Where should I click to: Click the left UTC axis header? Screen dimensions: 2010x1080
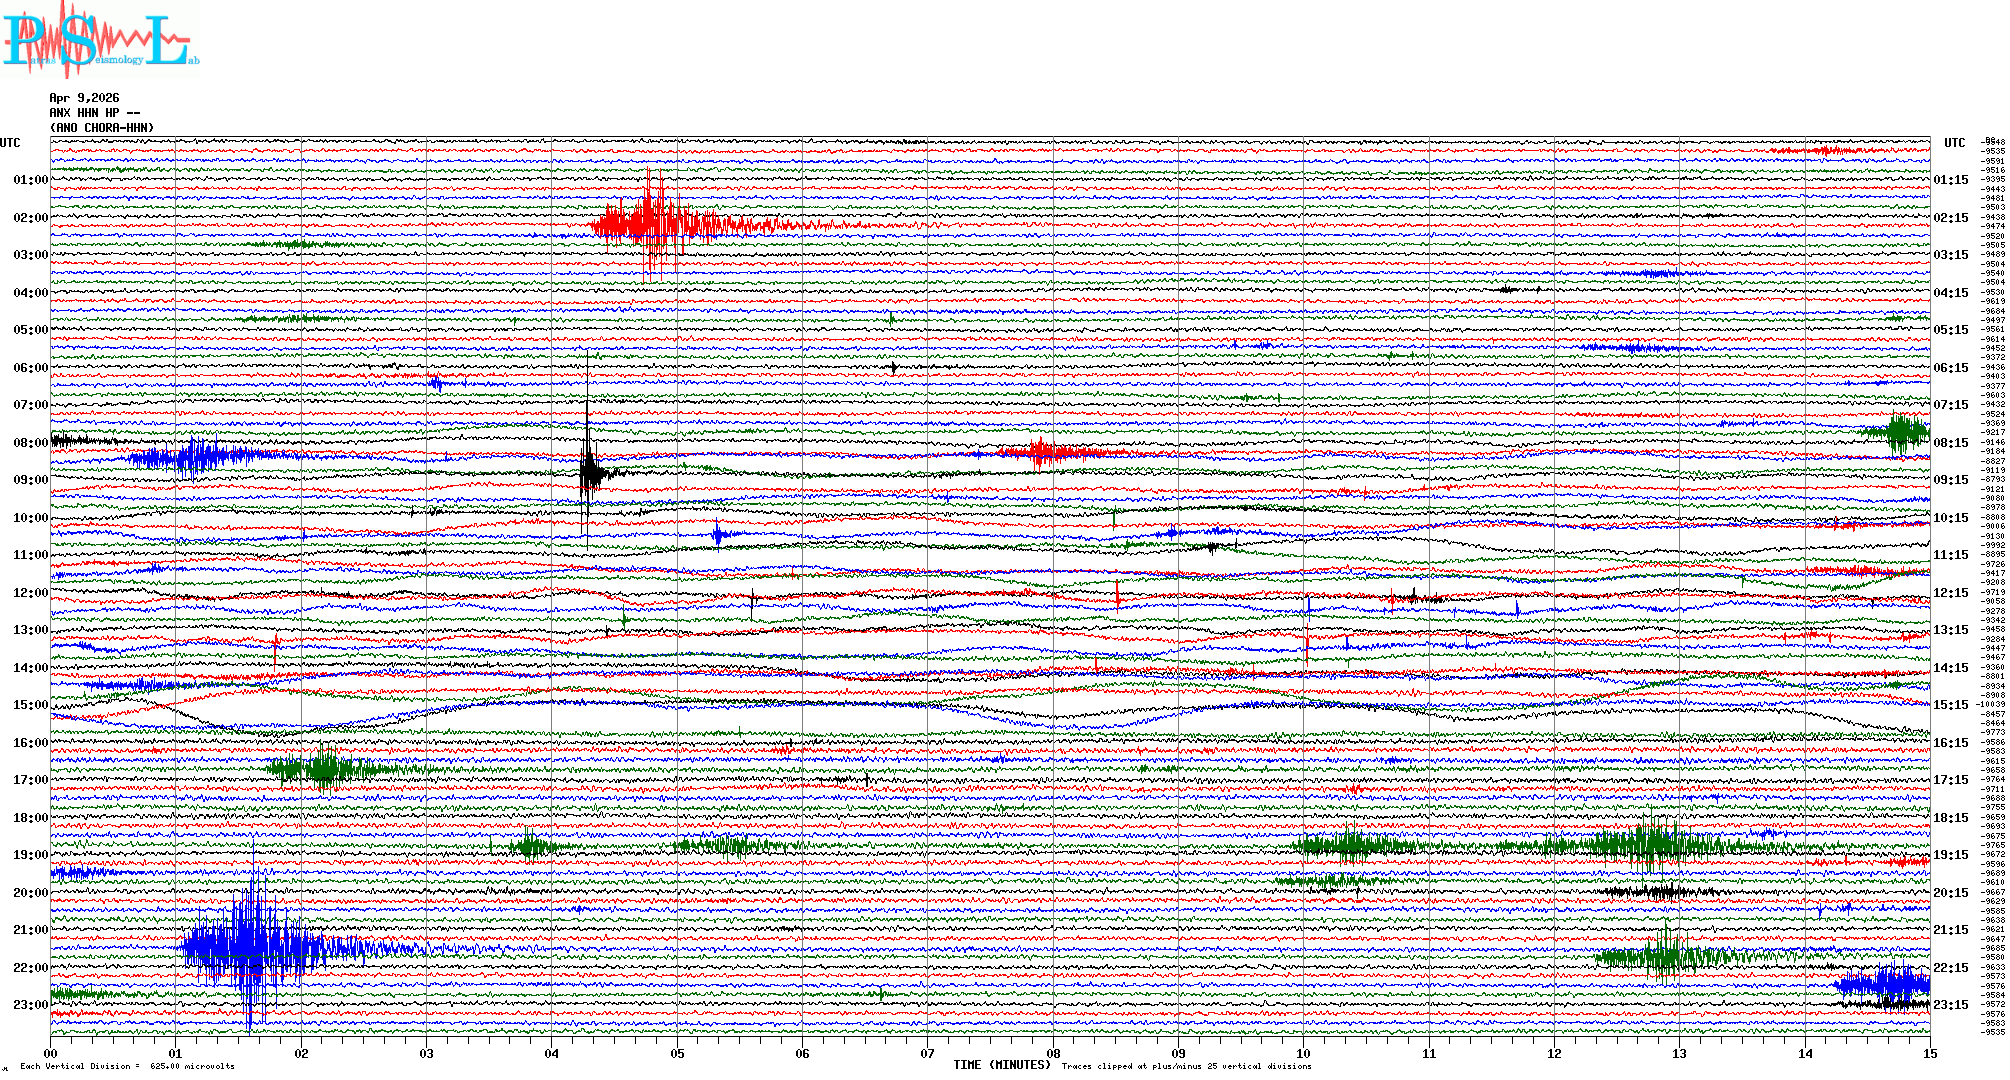click(10, 143)
